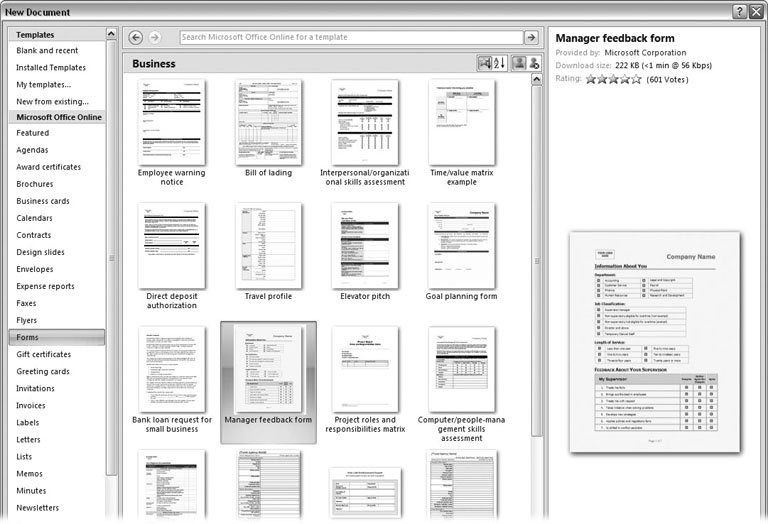Image resolution: width=768 pixels, height=524 pixels.
Task: Open the Agendas category
Action: click(32, 150)
